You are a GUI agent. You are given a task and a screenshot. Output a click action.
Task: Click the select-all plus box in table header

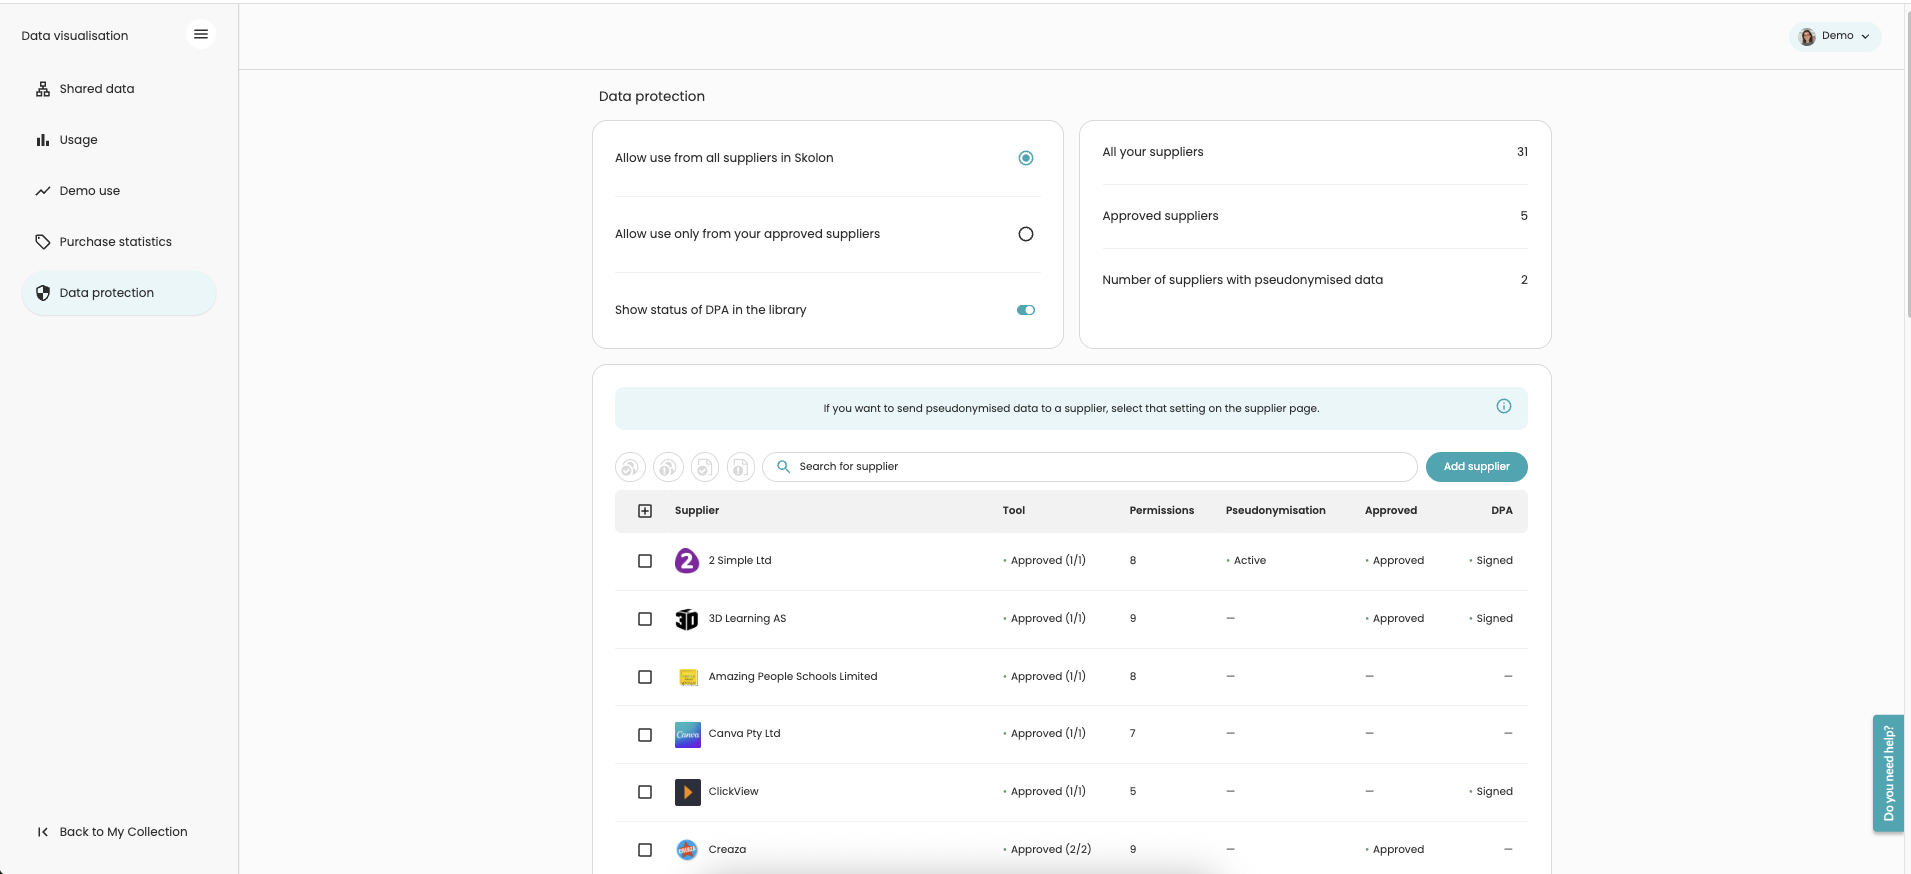(645, 511)
